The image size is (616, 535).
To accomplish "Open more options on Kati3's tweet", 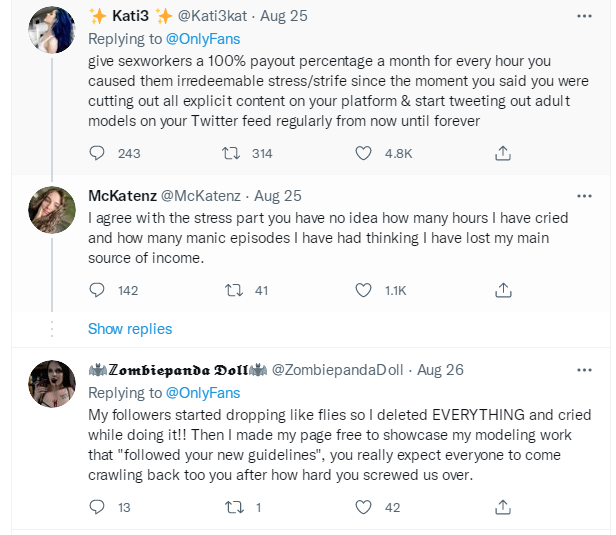I will click(x=583, y=17).
